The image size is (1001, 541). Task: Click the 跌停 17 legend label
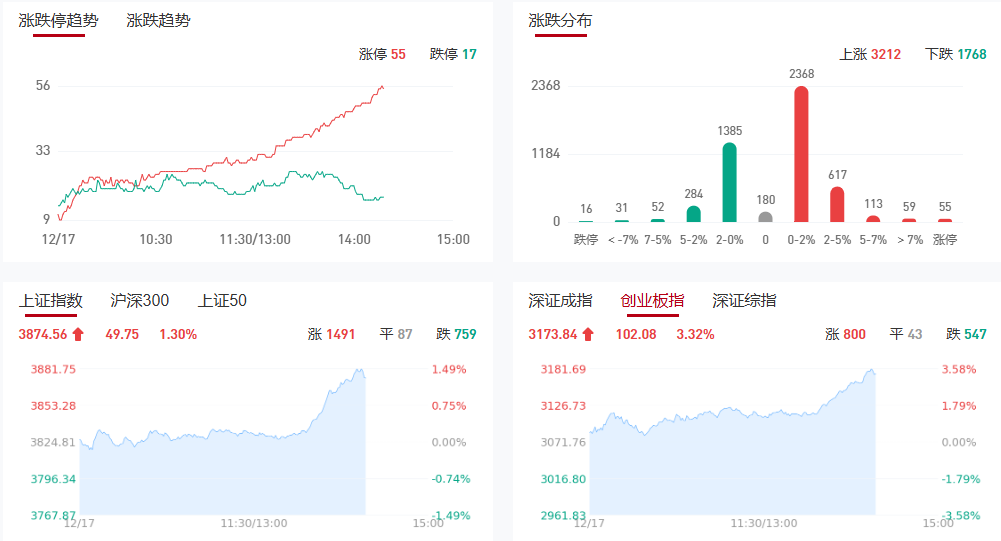point(453,54)
